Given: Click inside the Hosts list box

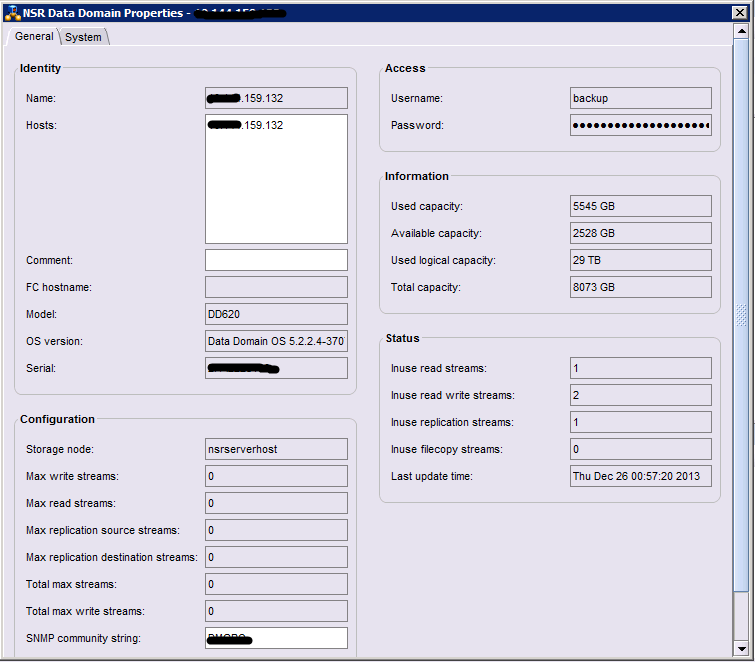Looking at the screenshot, I should click(x=276, y=180).
